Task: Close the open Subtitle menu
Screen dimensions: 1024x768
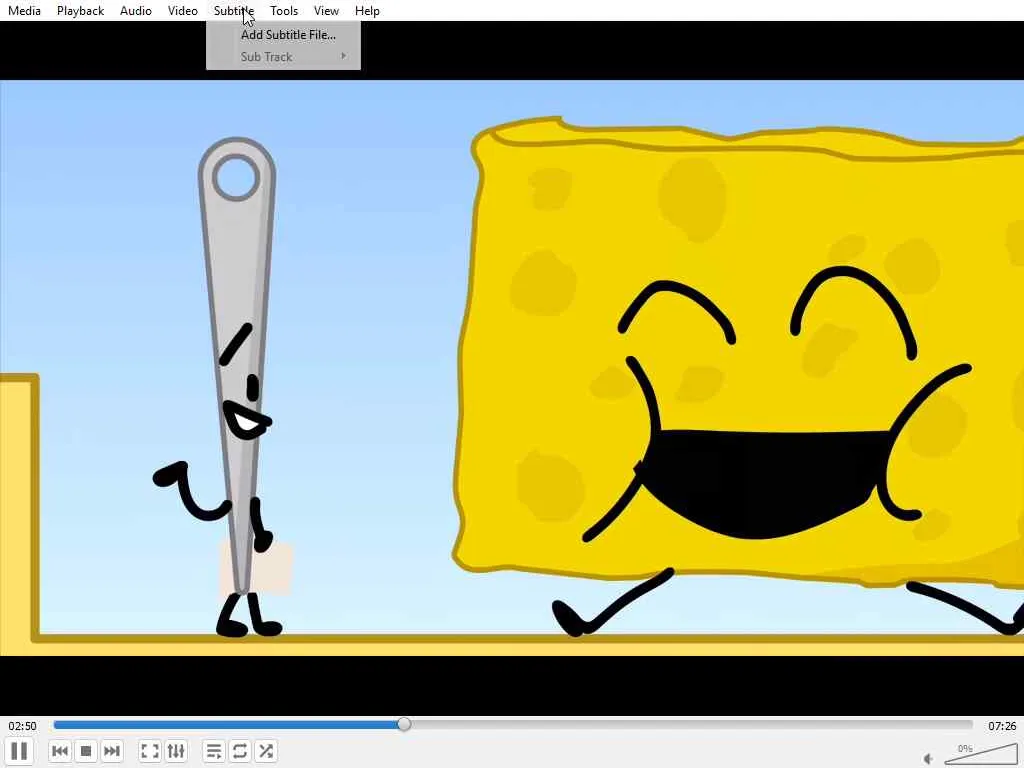Action: 234,10
